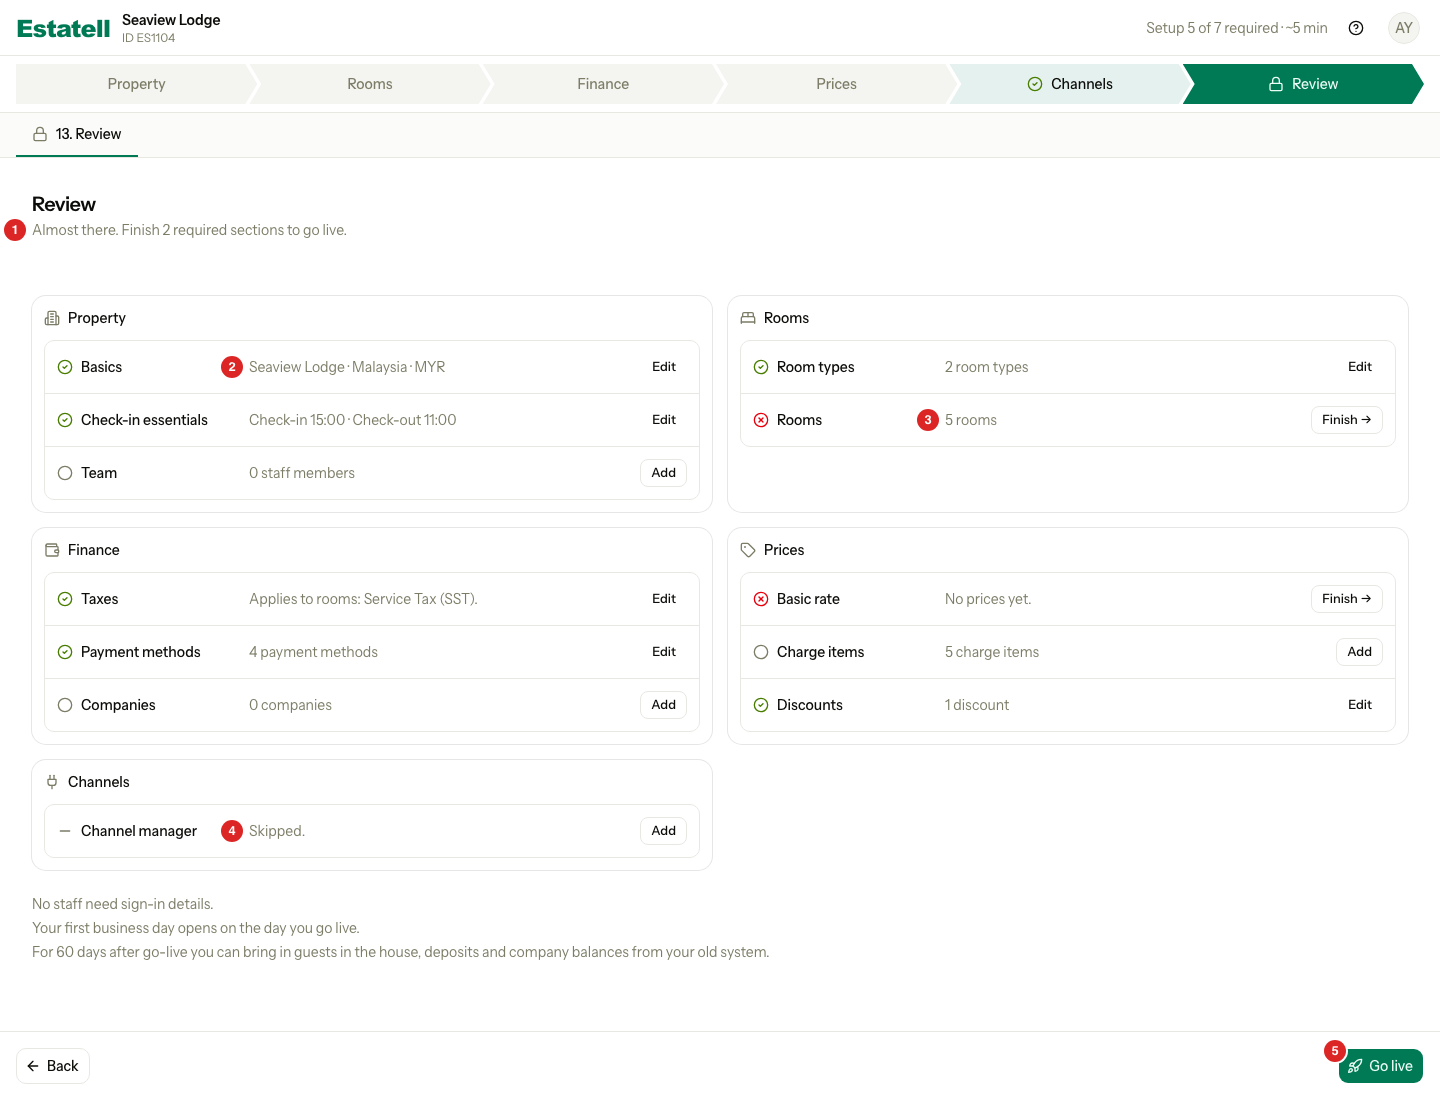
Task: Edit the Basics property details
Action: point(664,367)
